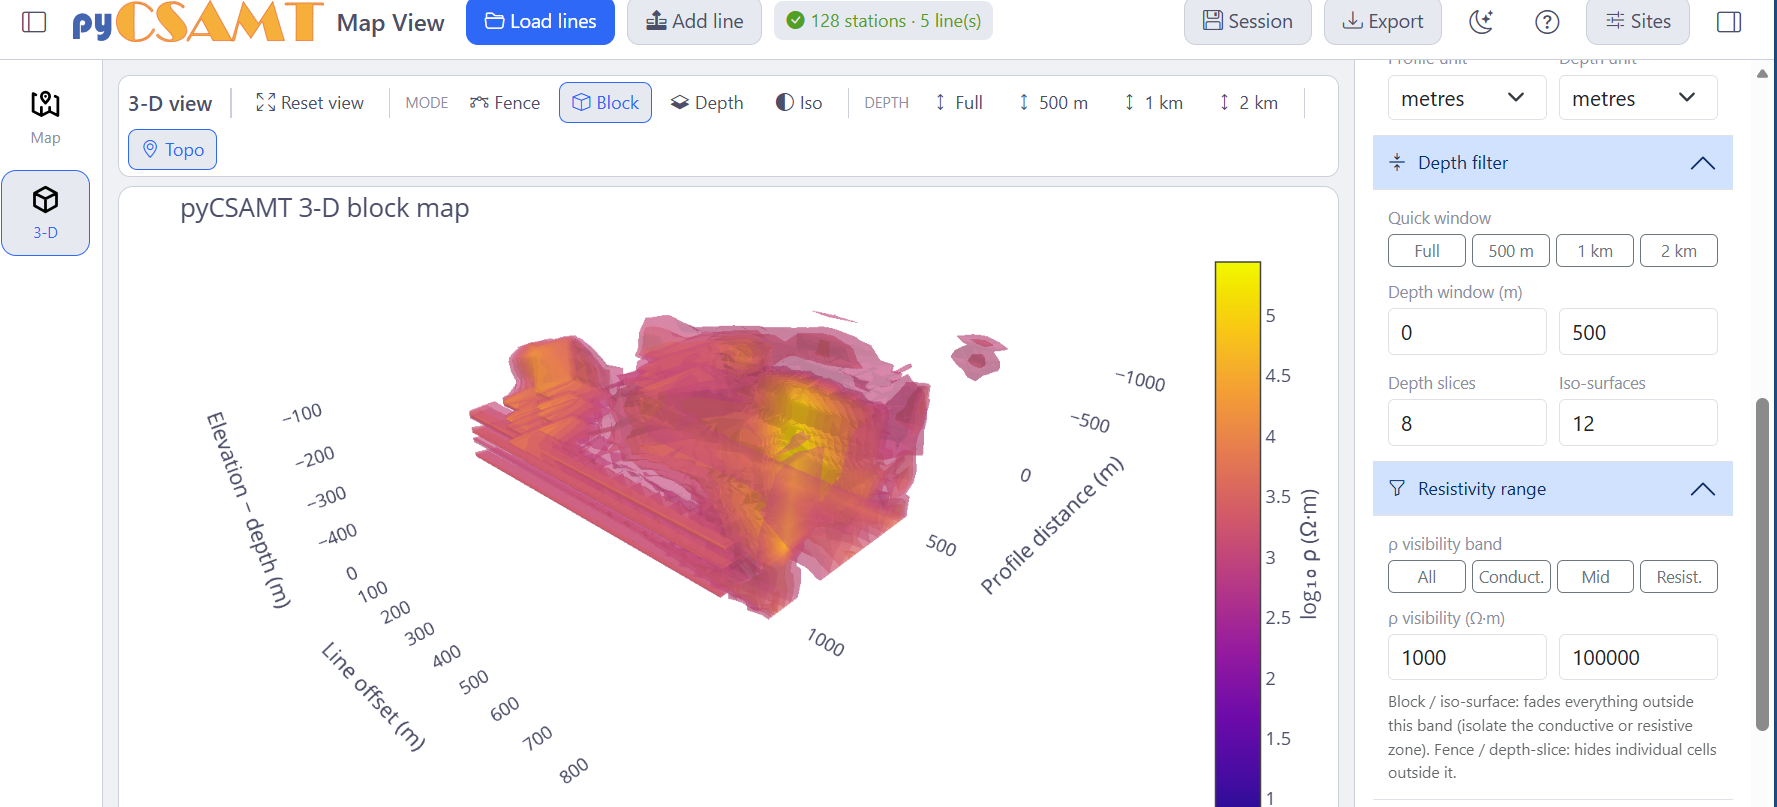Click the Session save disk icon
Screen dimensions: 1777x807
tap(1213, 21)
